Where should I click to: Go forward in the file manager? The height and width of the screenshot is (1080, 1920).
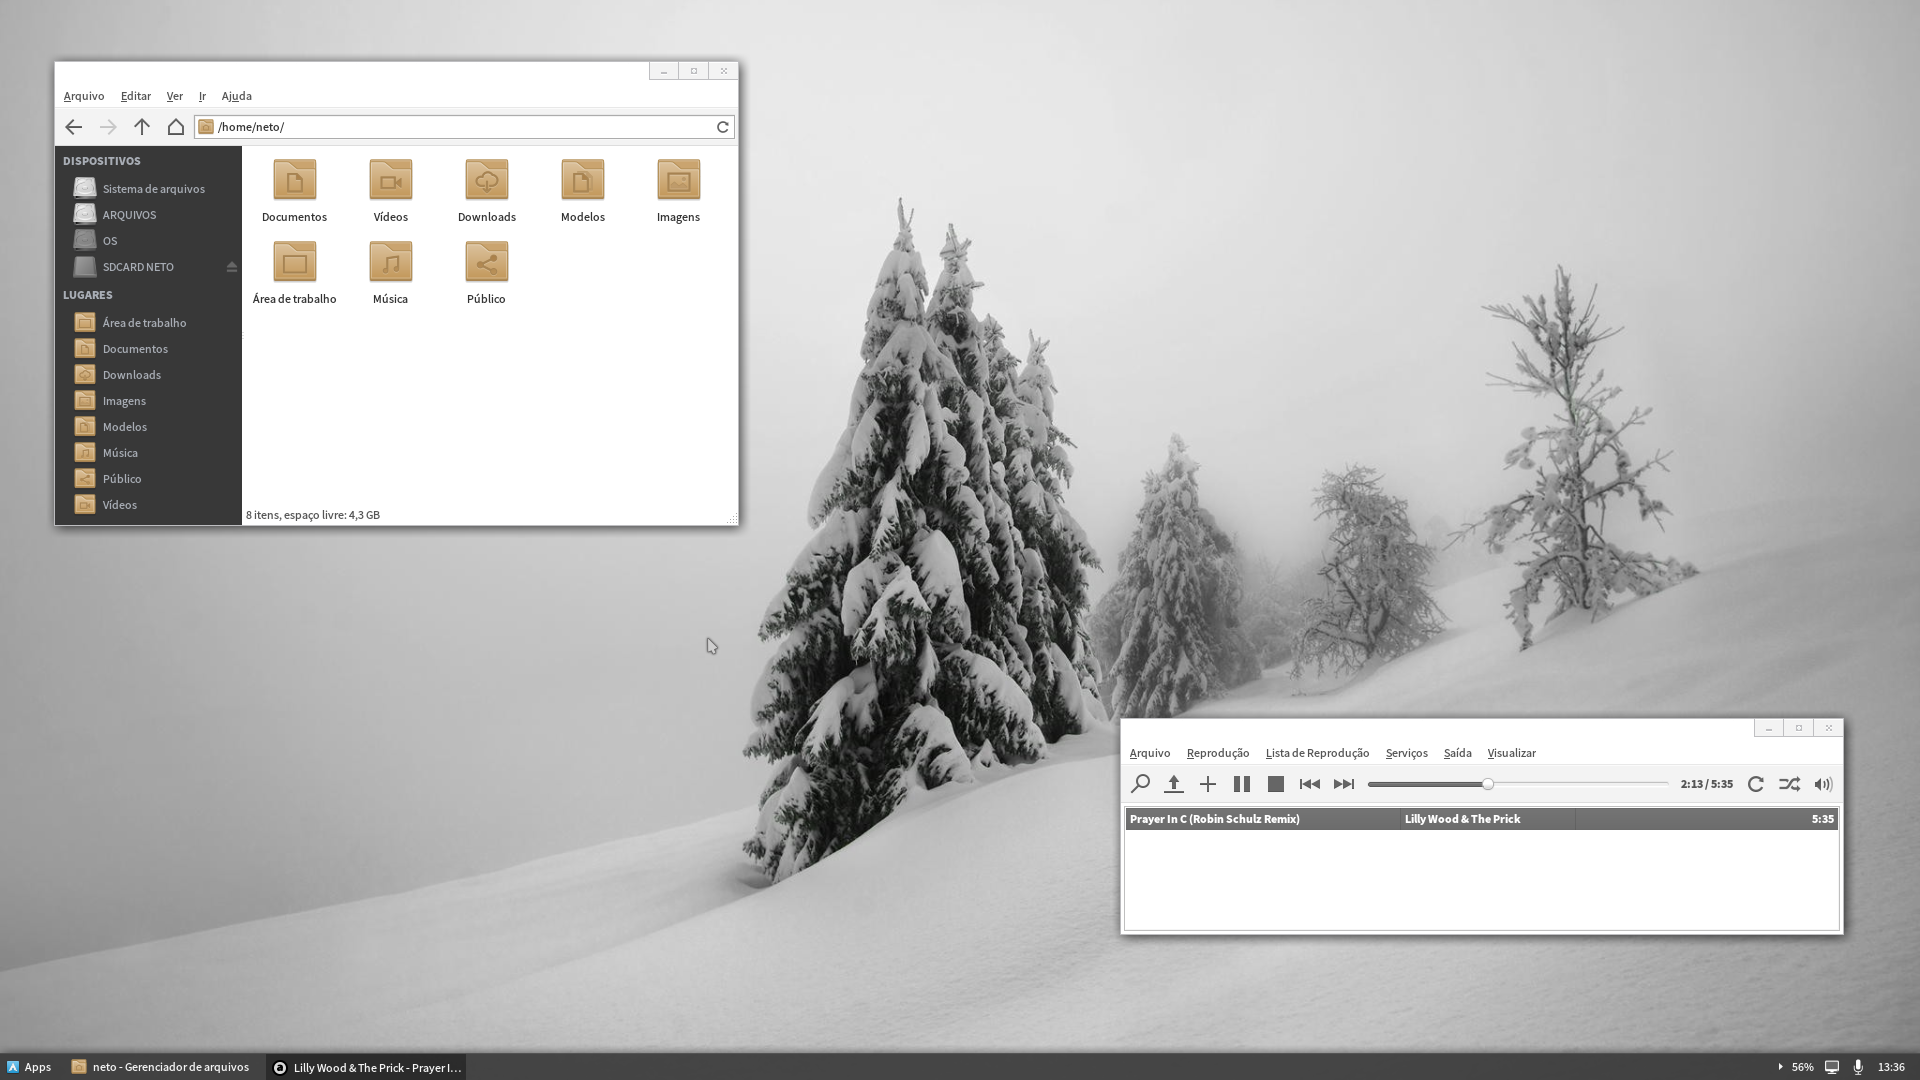point(108,127)
